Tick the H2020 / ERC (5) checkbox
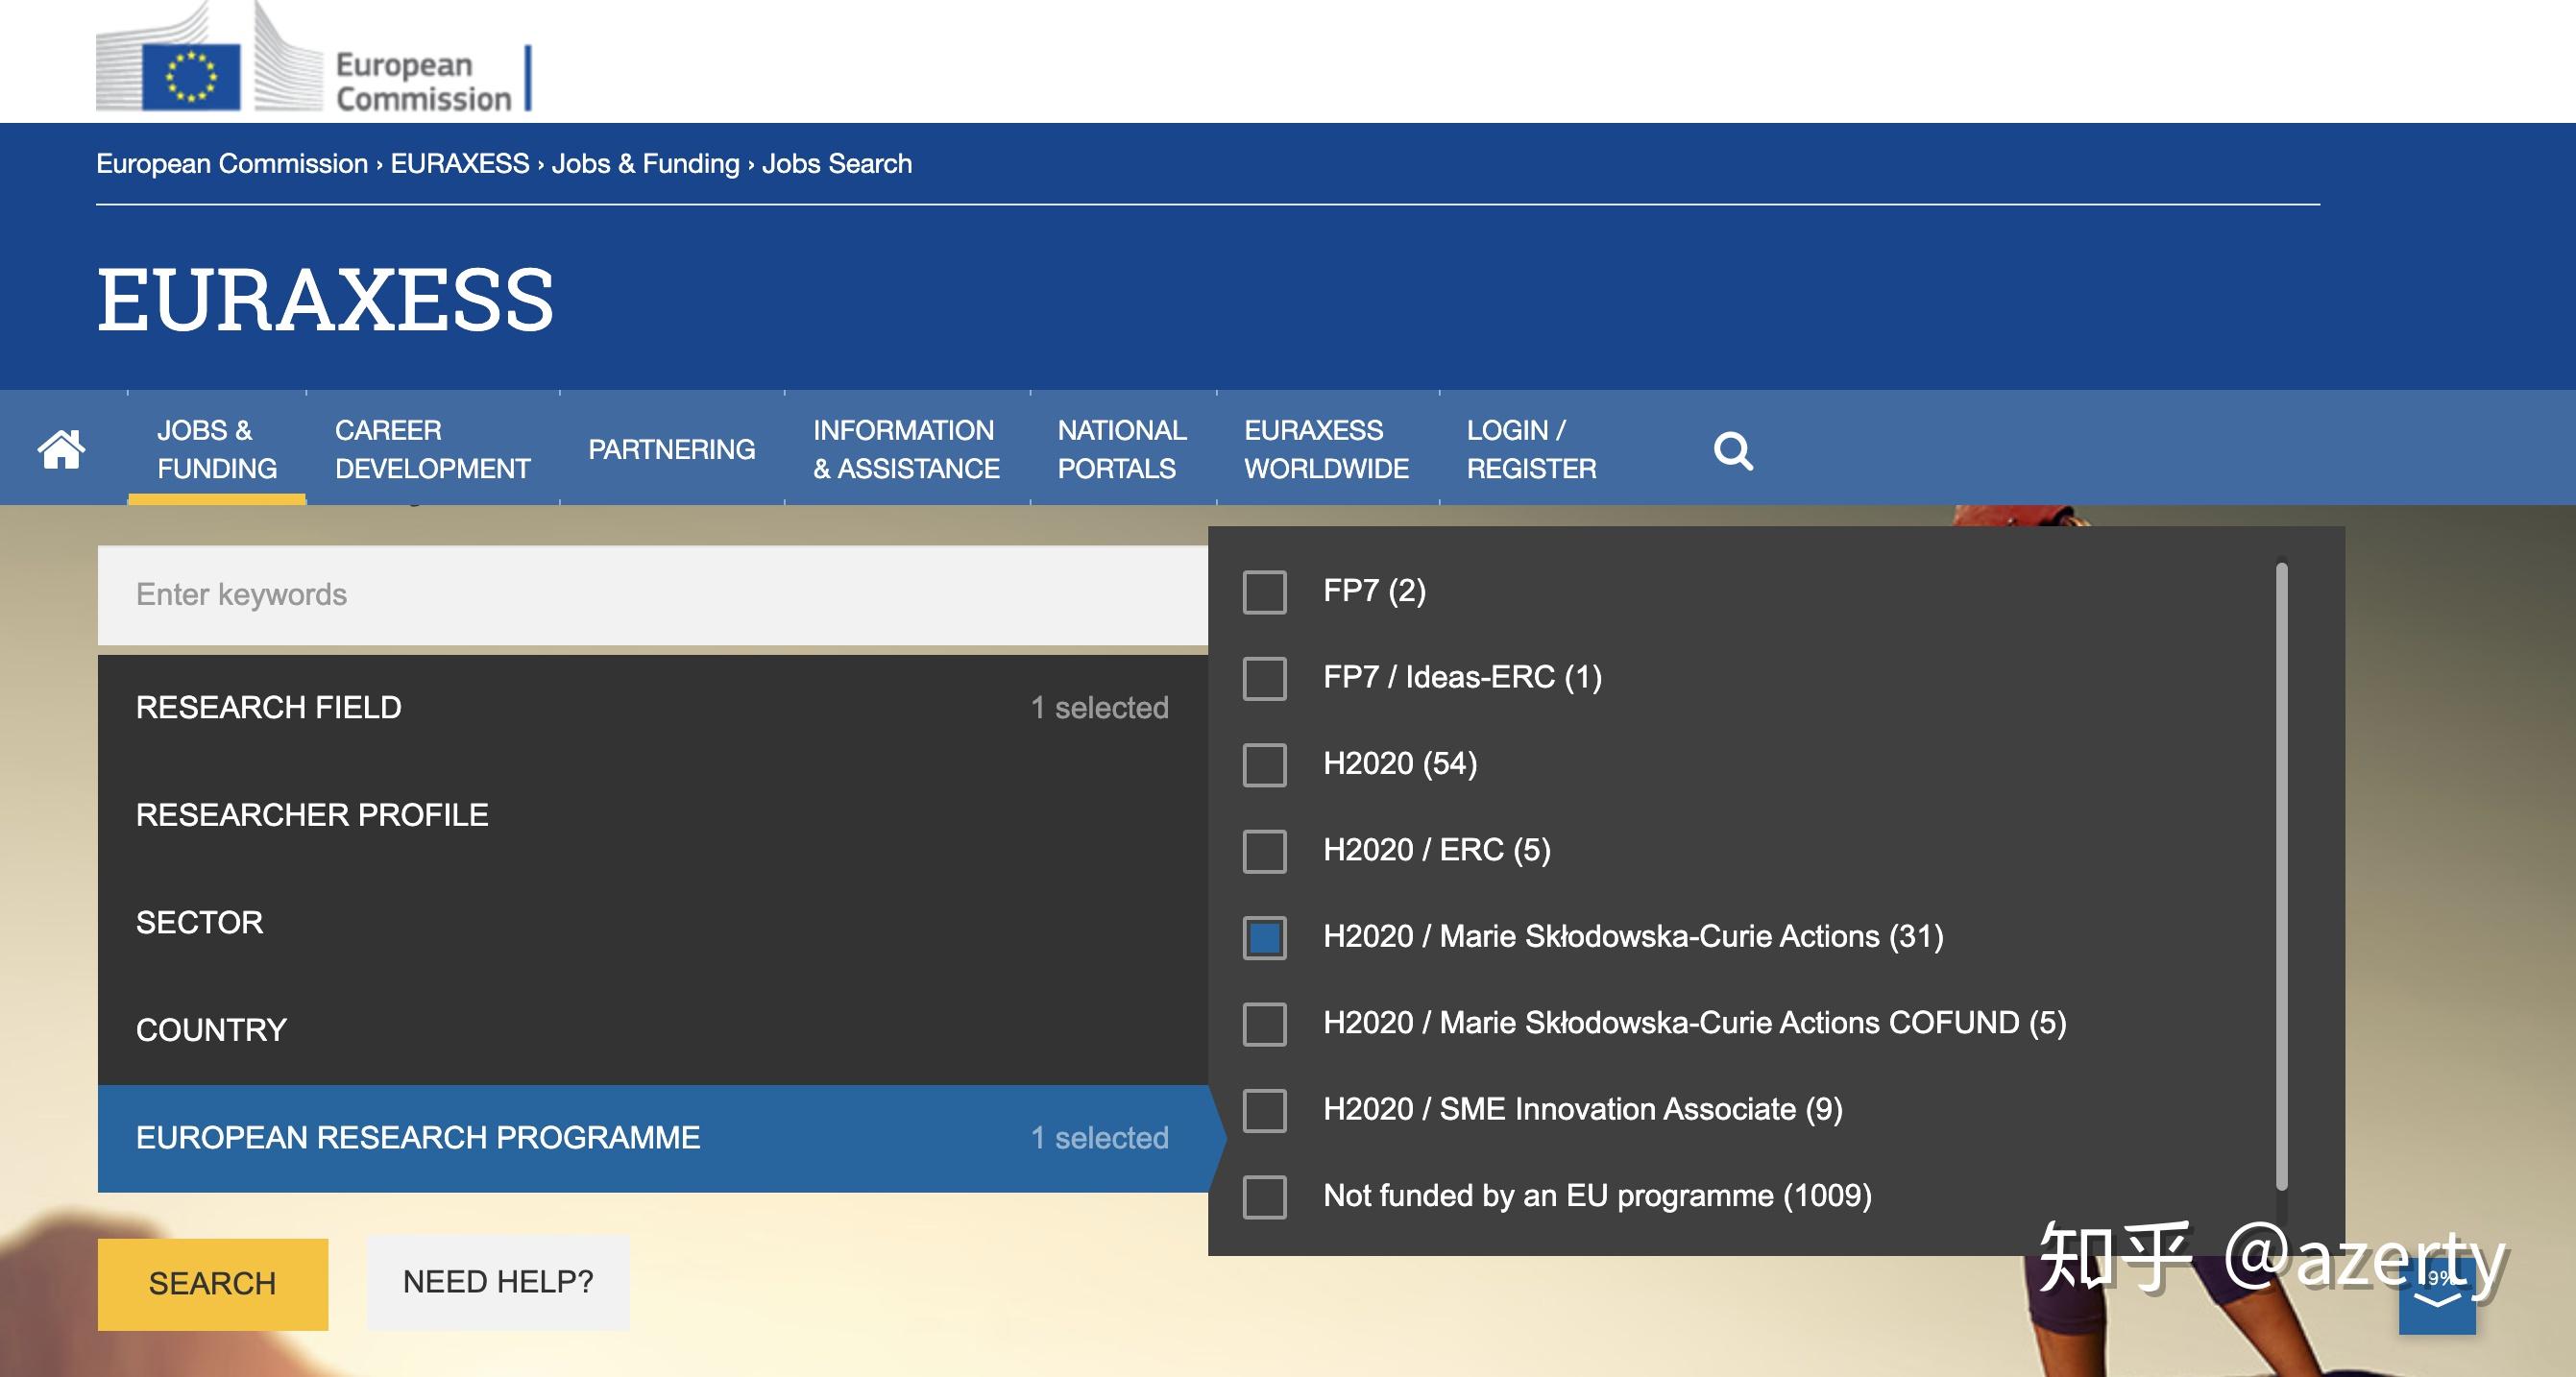The image size is (2576, 1377). click(x=1264, y=850)
